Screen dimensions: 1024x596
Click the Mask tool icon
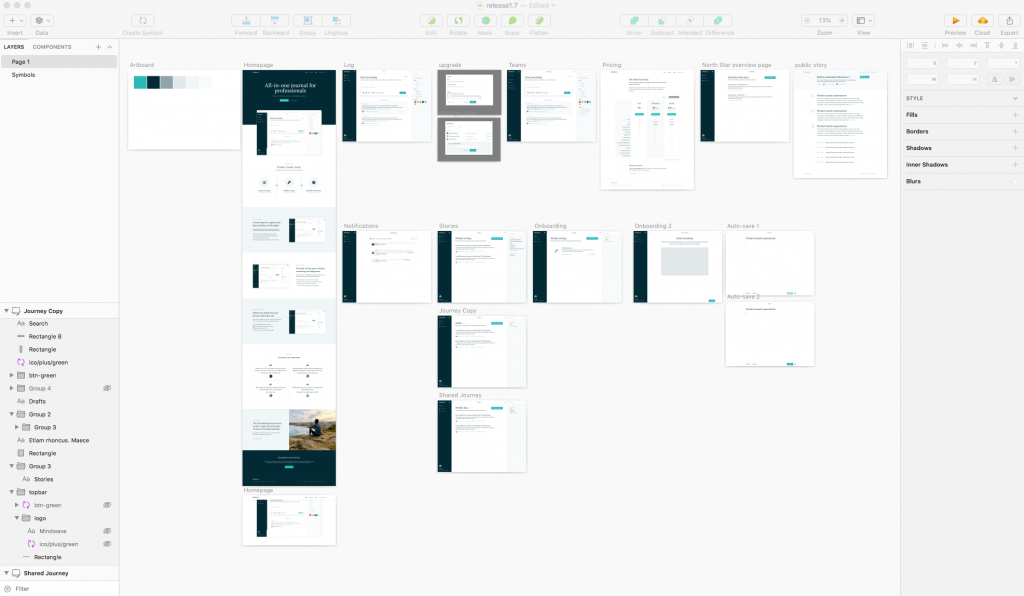[x=484, y=21]
